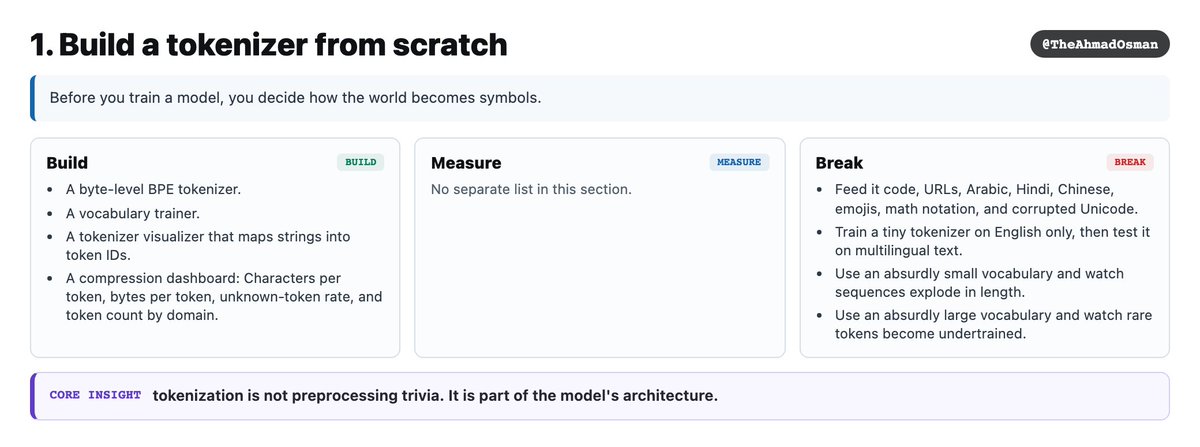This screenshot has width=1200, height=447.
Task: Click the @TheAhmadOsman handle badge
Action: tap(1100, 44)
